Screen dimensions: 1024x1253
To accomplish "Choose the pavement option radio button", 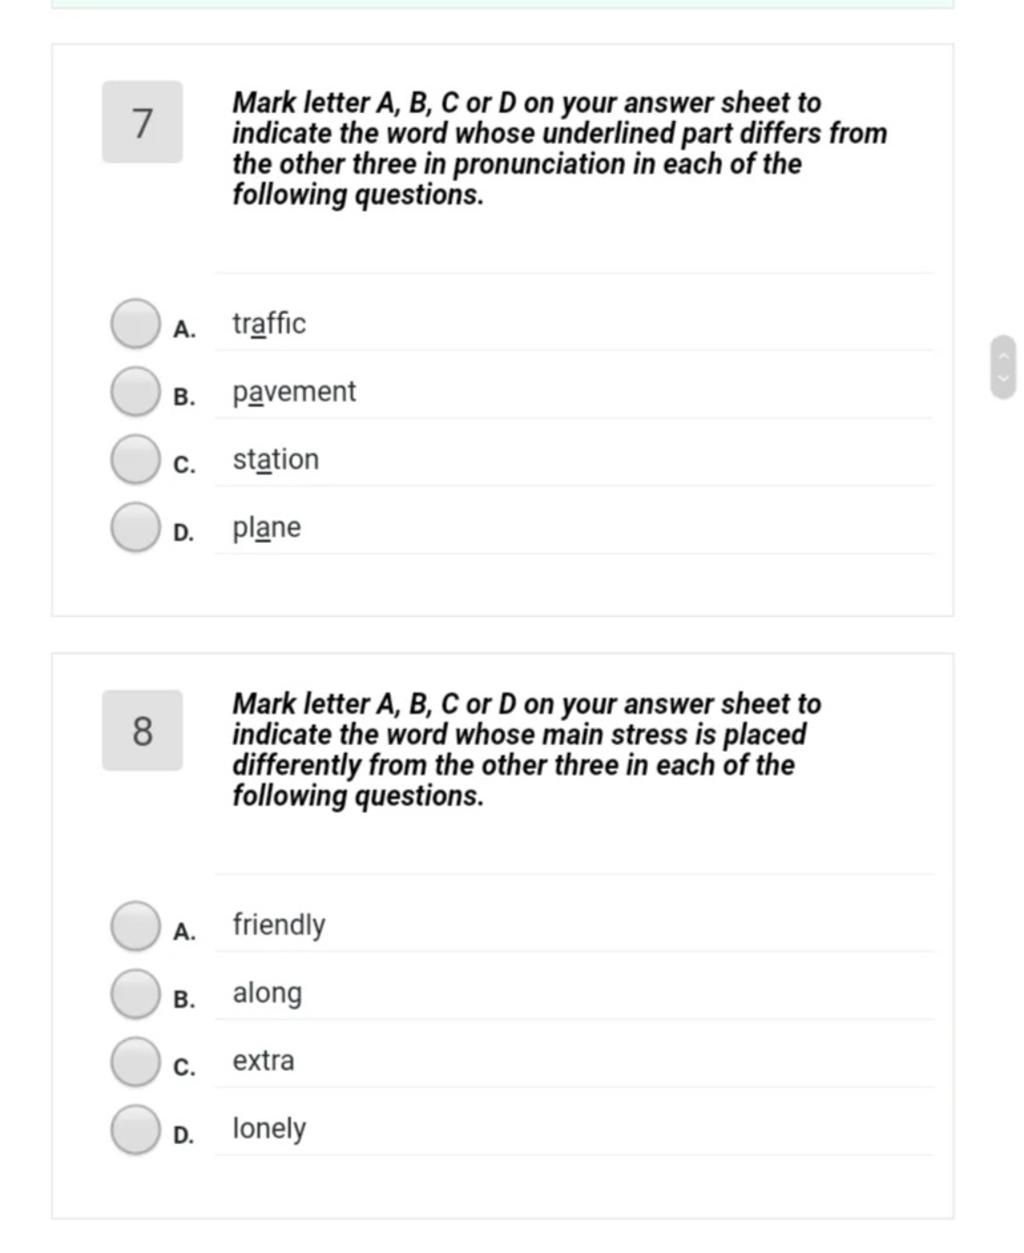I will (134, 392).
